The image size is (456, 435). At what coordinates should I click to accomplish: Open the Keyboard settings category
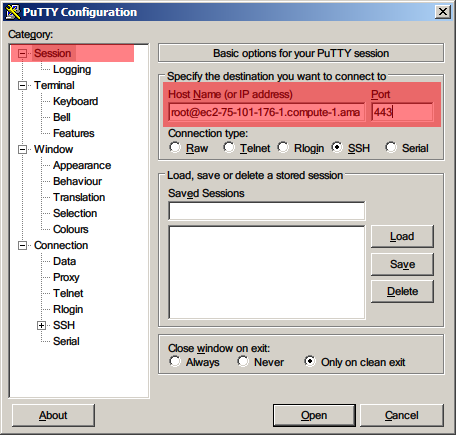coord(76,101)
